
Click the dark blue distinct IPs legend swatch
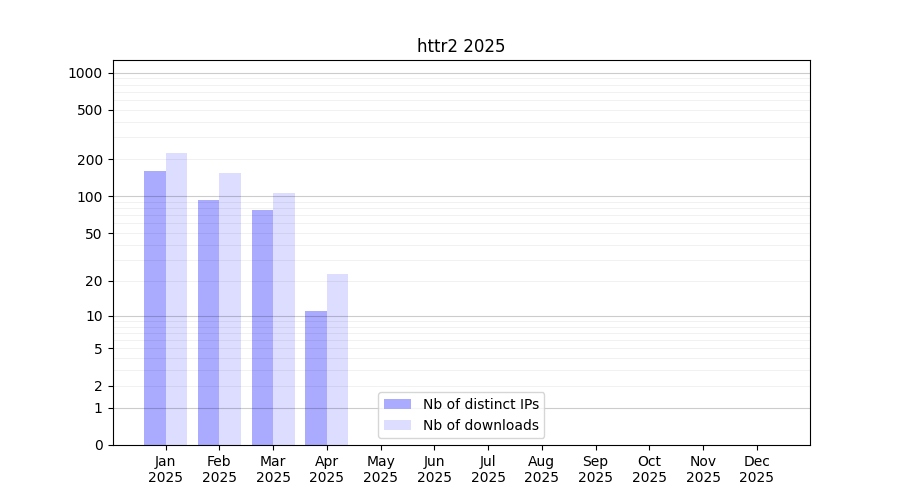(x=397, y=404)
